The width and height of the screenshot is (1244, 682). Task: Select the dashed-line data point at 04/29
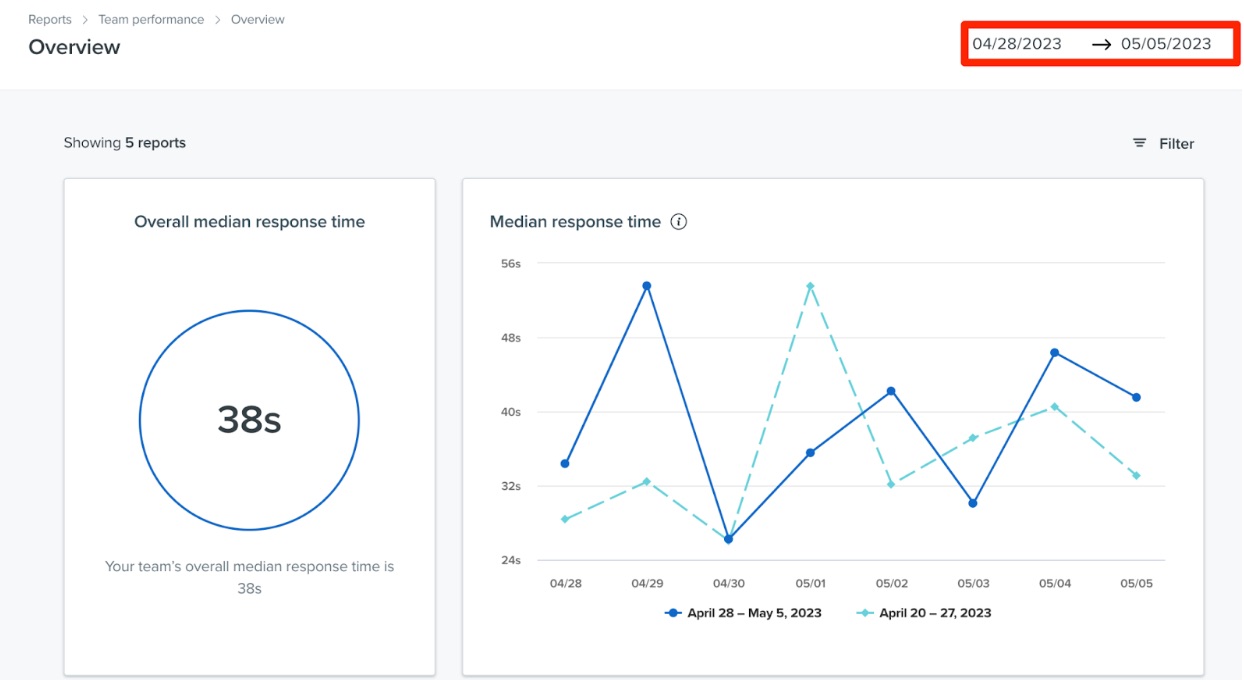647,482
